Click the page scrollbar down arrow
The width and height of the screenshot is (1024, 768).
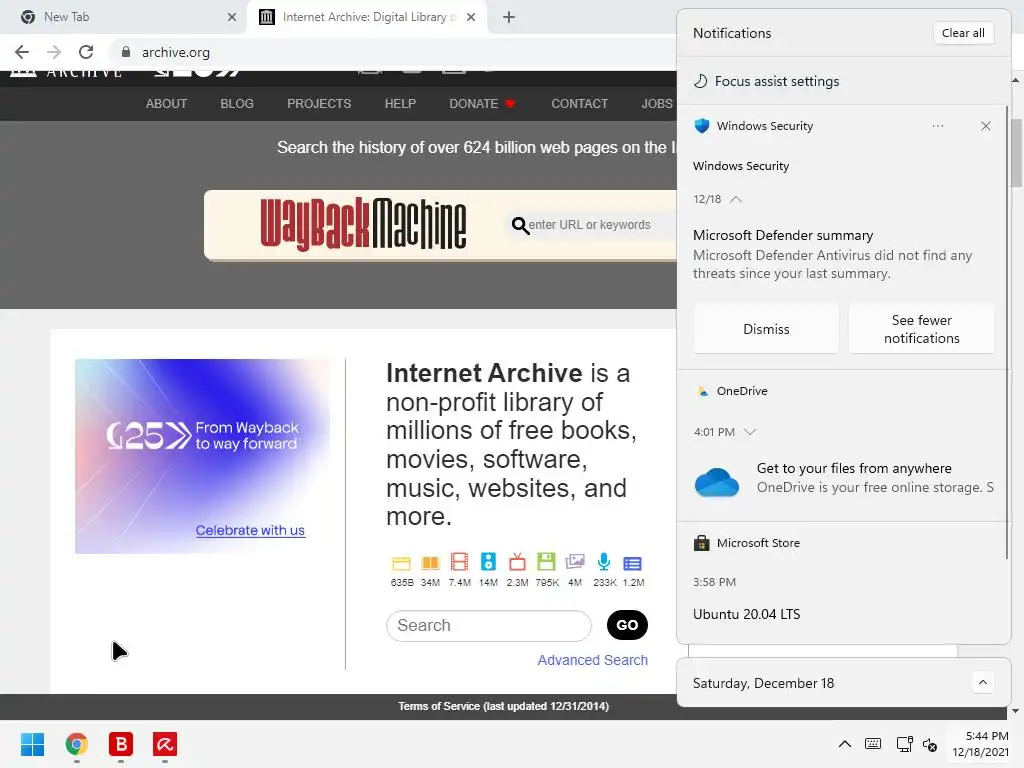[1016, 711]
